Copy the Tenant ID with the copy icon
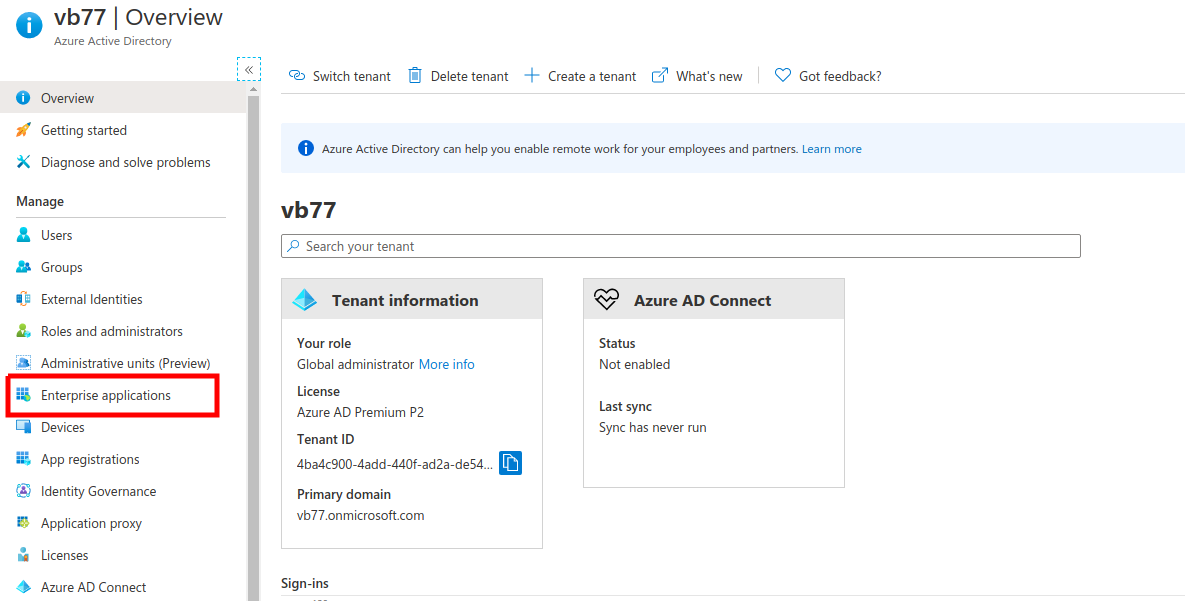The width and height of the screenshot is (1185, 601). pos(511,463)
